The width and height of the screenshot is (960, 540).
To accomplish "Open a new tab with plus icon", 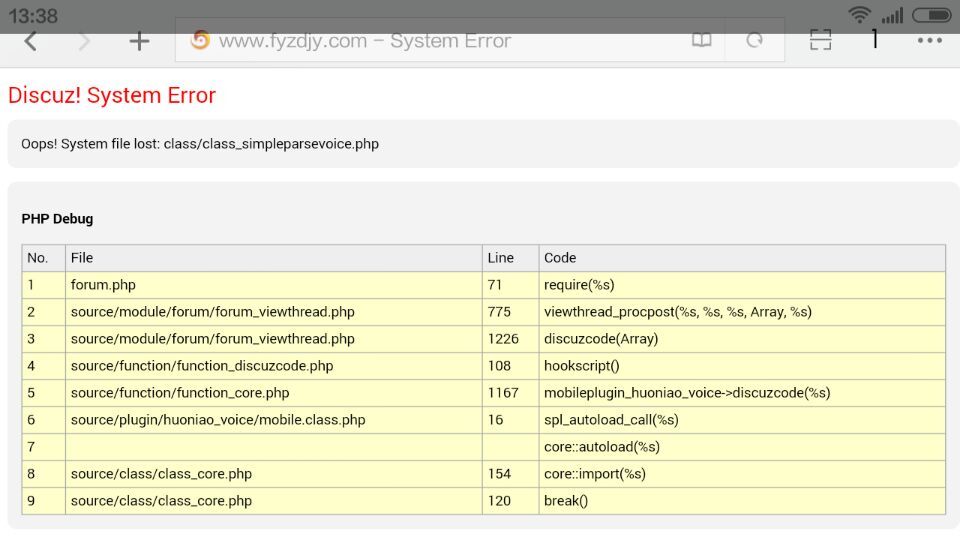I will point(139,41).
